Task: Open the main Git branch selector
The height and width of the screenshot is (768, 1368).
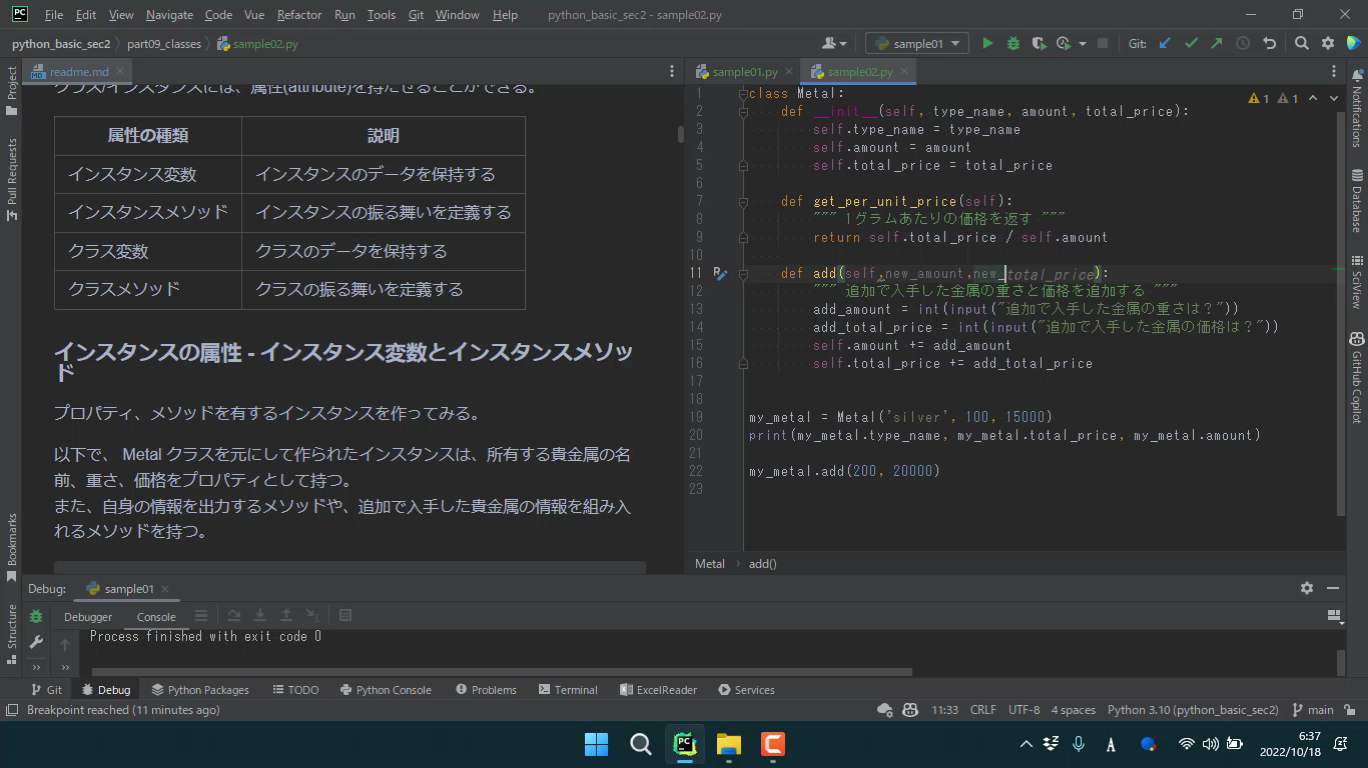Action: click(1313, 710)
